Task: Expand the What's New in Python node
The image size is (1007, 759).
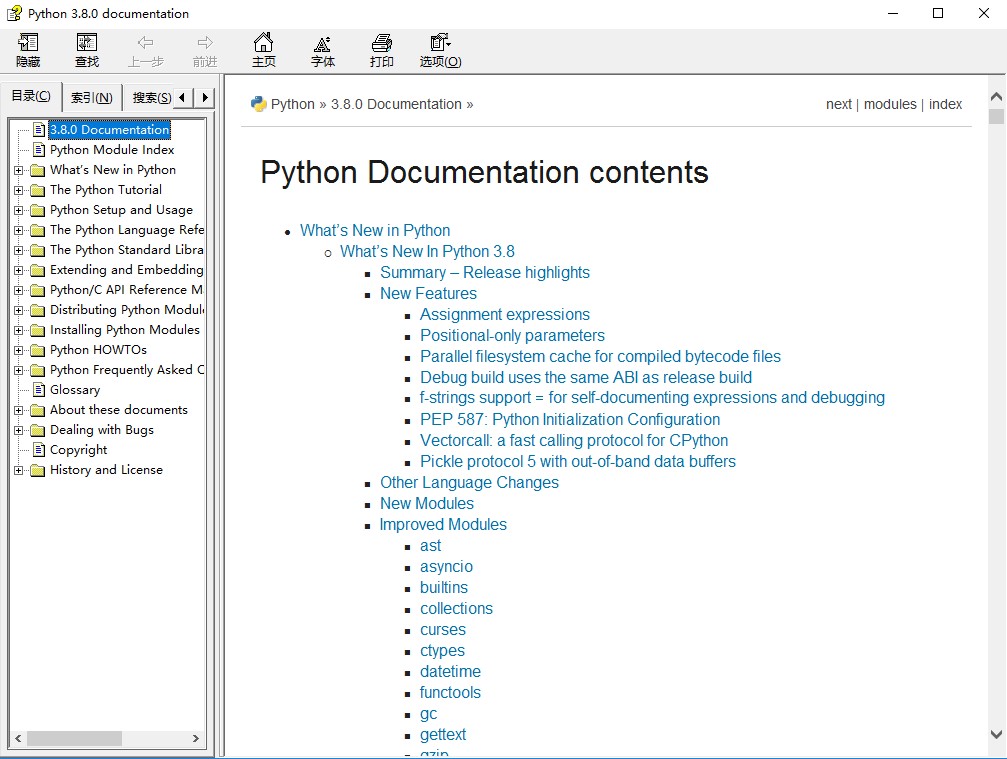Action: click(19, 170)
